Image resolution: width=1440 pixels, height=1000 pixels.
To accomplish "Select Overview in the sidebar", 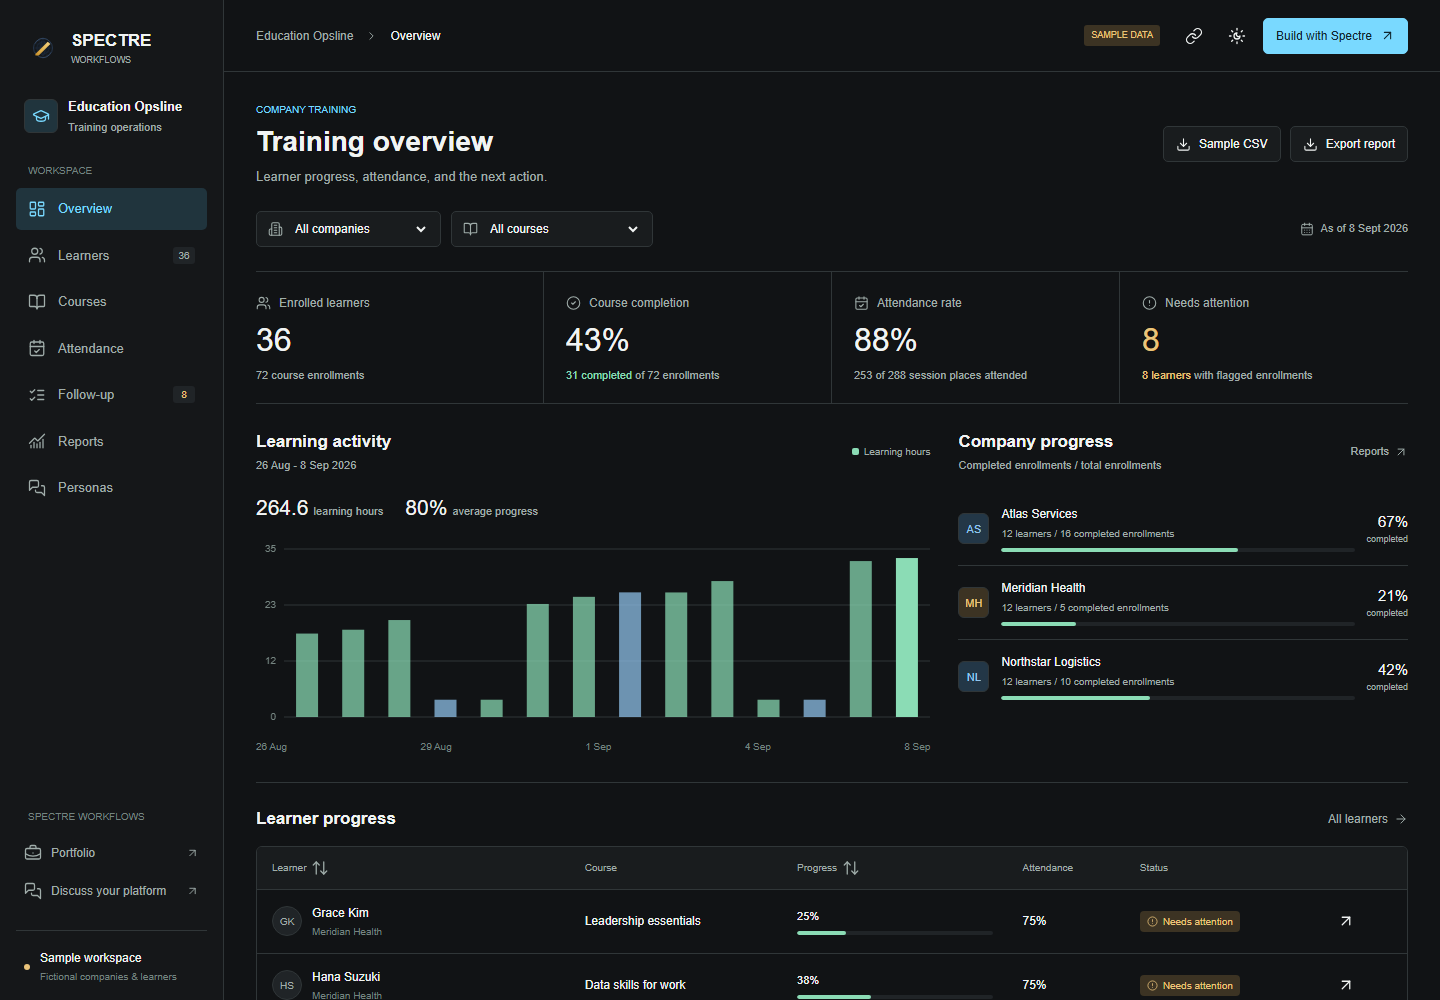I will click(x=111, y=209).
